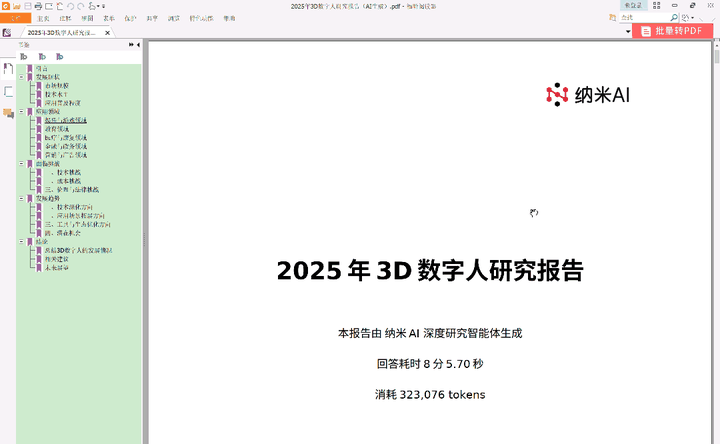Viewport: 720px width, 444px height.
Task: Click the second bookmark toolbar icon
Action: 42,56
